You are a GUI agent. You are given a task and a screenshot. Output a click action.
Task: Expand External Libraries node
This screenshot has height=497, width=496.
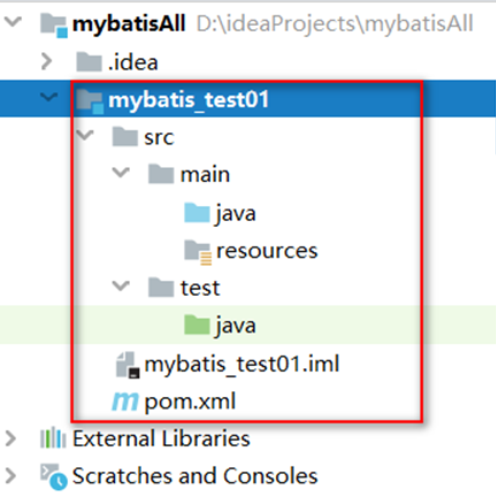[11, 438]
